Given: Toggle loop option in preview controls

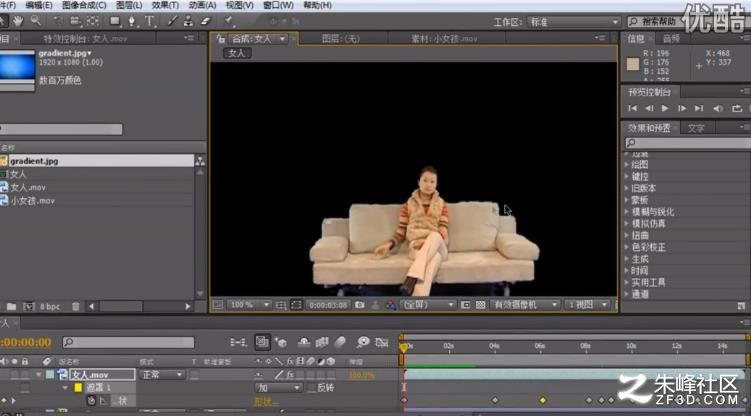Looking at the screenshot, I should (x=737, y=109).
